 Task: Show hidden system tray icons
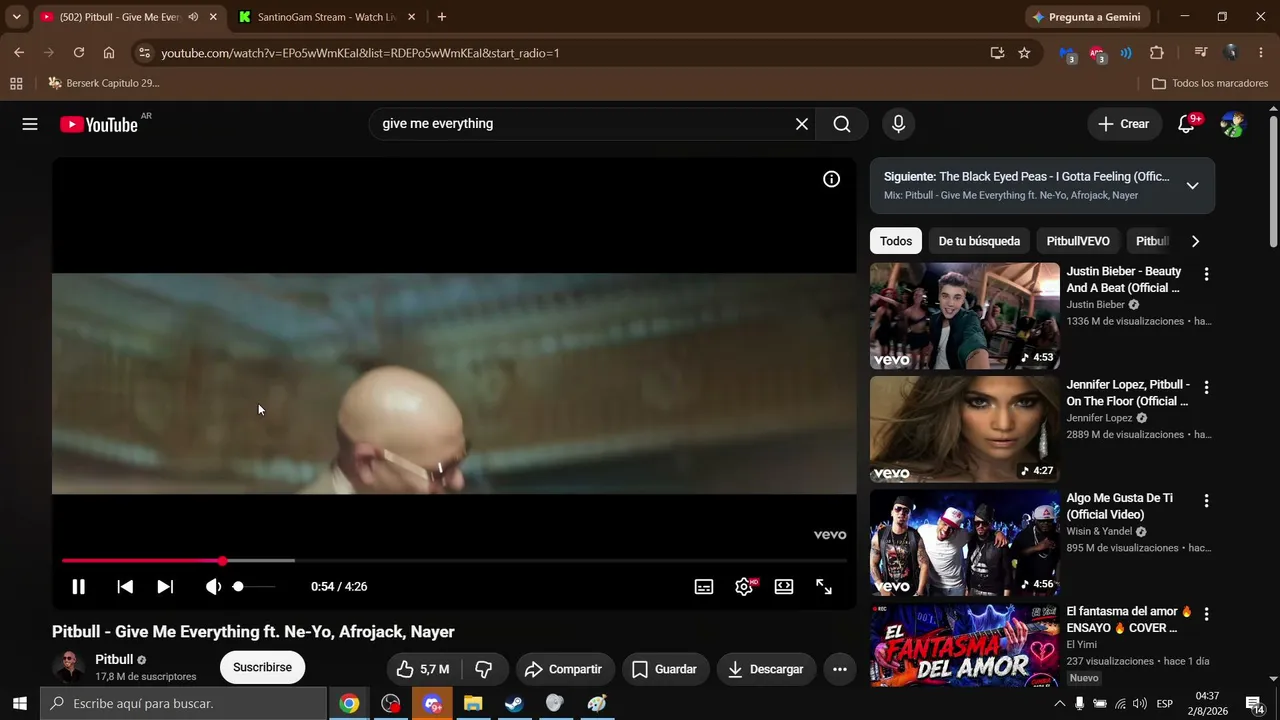[1060, 704]
